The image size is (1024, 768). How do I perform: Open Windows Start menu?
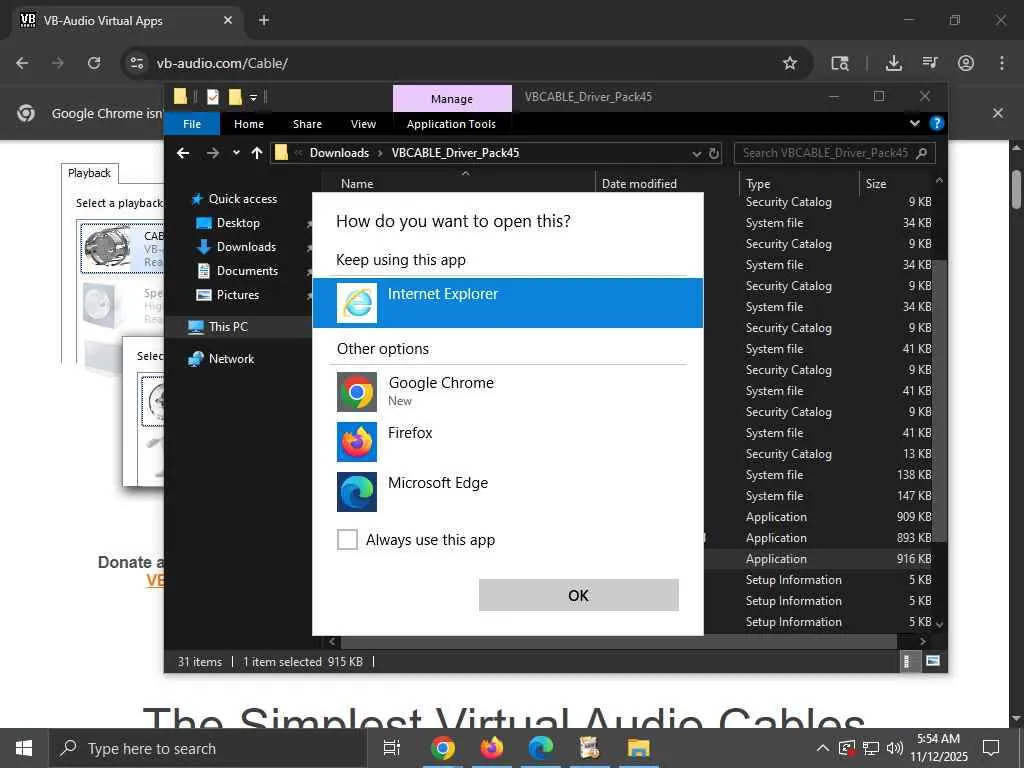24,748
